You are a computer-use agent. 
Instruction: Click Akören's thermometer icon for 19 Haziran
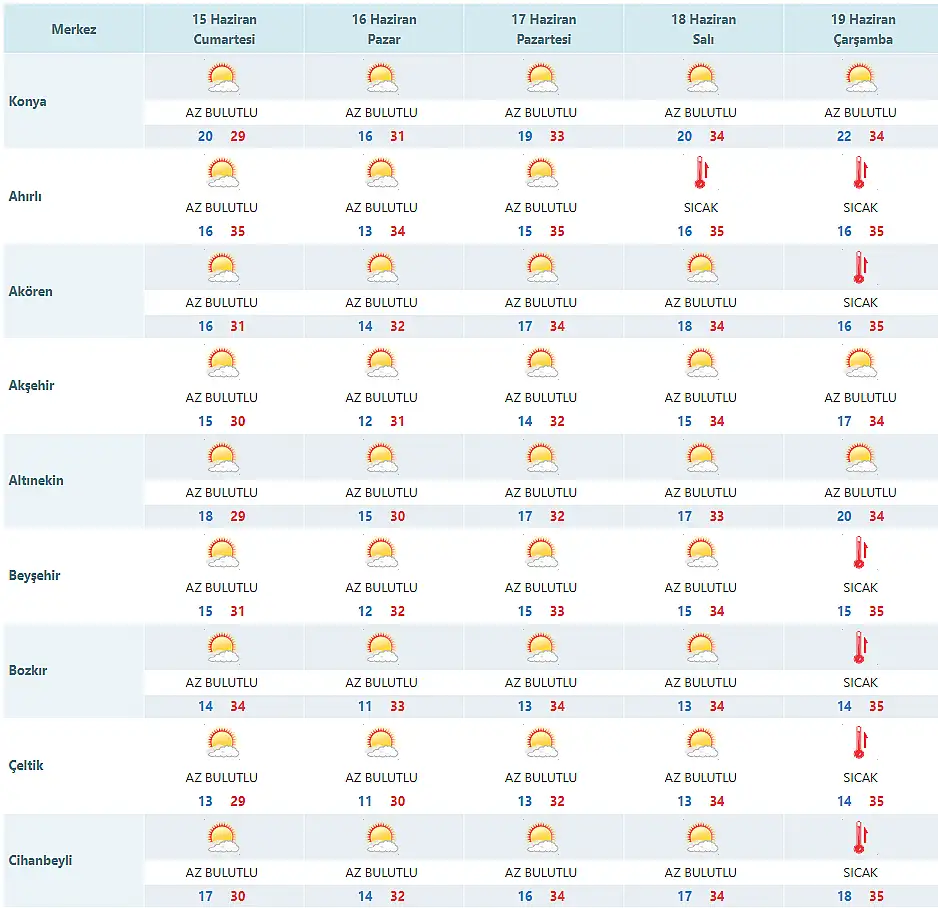point(860,268)
